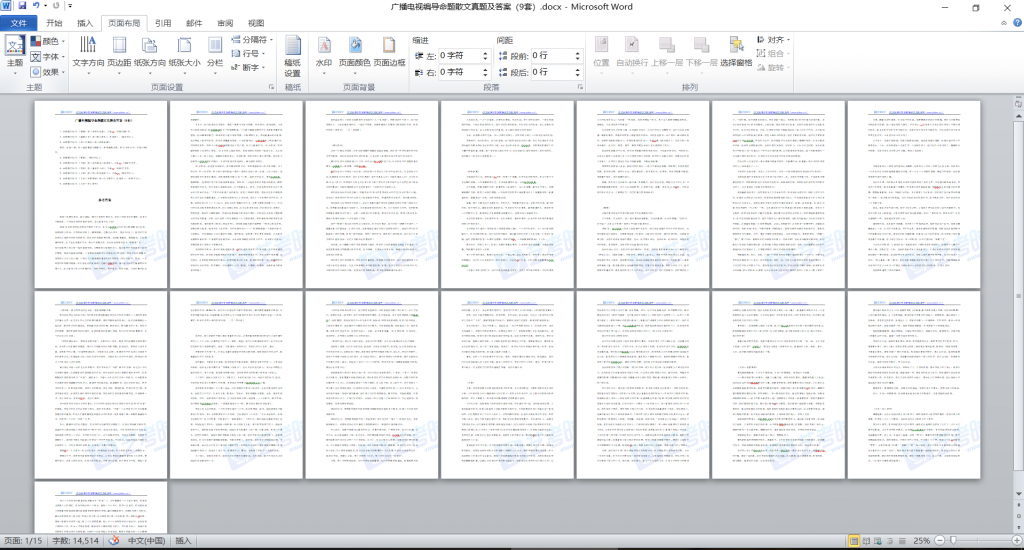Open the 稿纸设置 (Manuscript paper settings) tool
Image resolution: width=1024 pixels, height=550 pixels.
click(292, 56)
